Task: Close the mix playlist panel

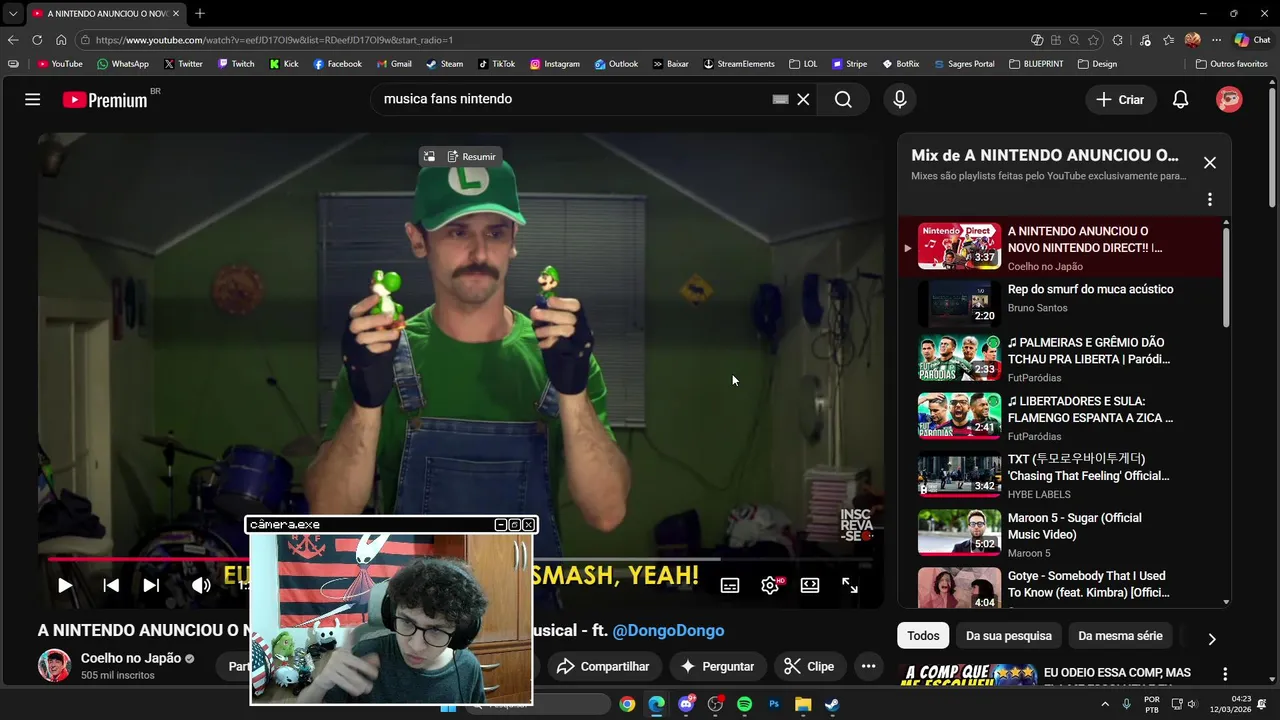Action: 1210,163
